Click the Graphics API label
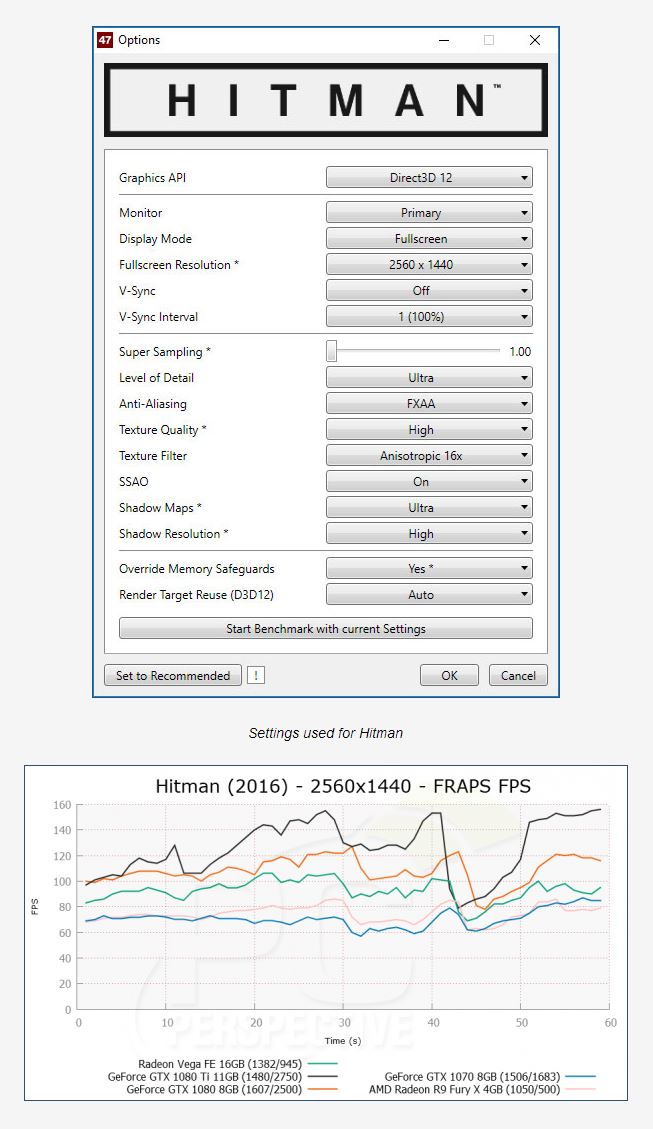Screen dimensions: 653x1129 tap(153, 178)
